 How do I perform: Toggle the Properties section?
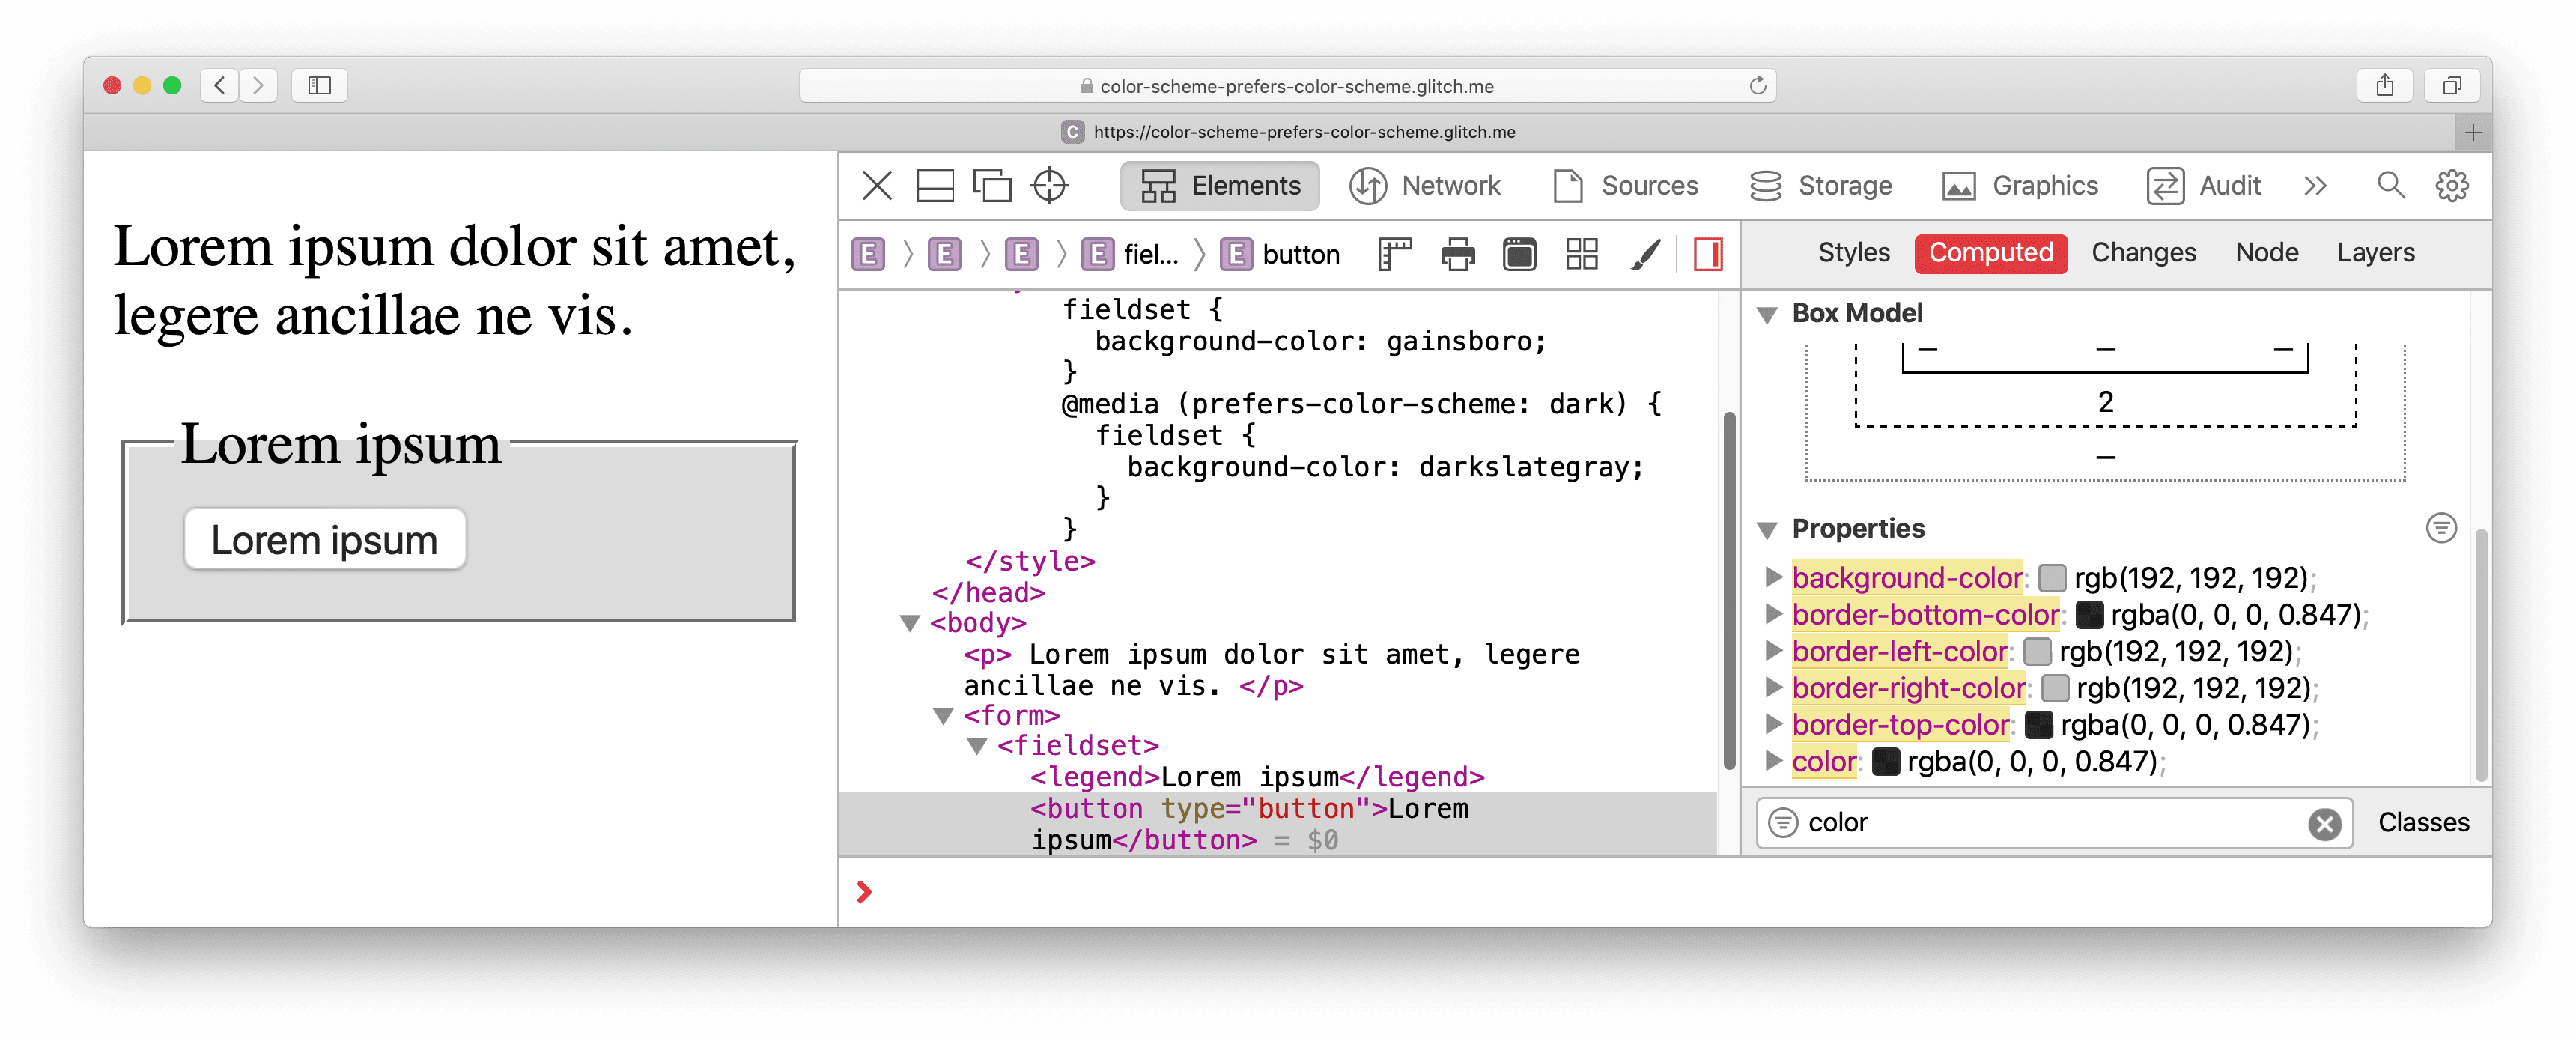point(1771,529)
